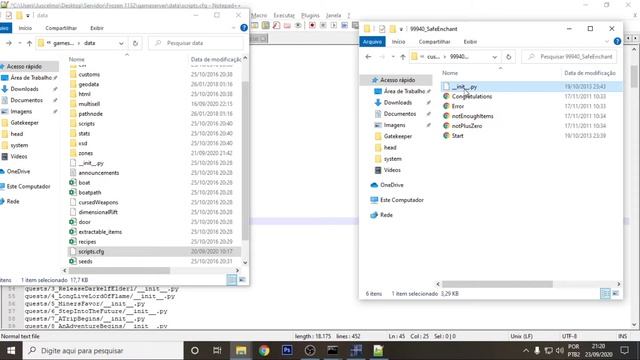Open OBS Studio from the taskbar
640x360 pixels.
coord(310,351)
